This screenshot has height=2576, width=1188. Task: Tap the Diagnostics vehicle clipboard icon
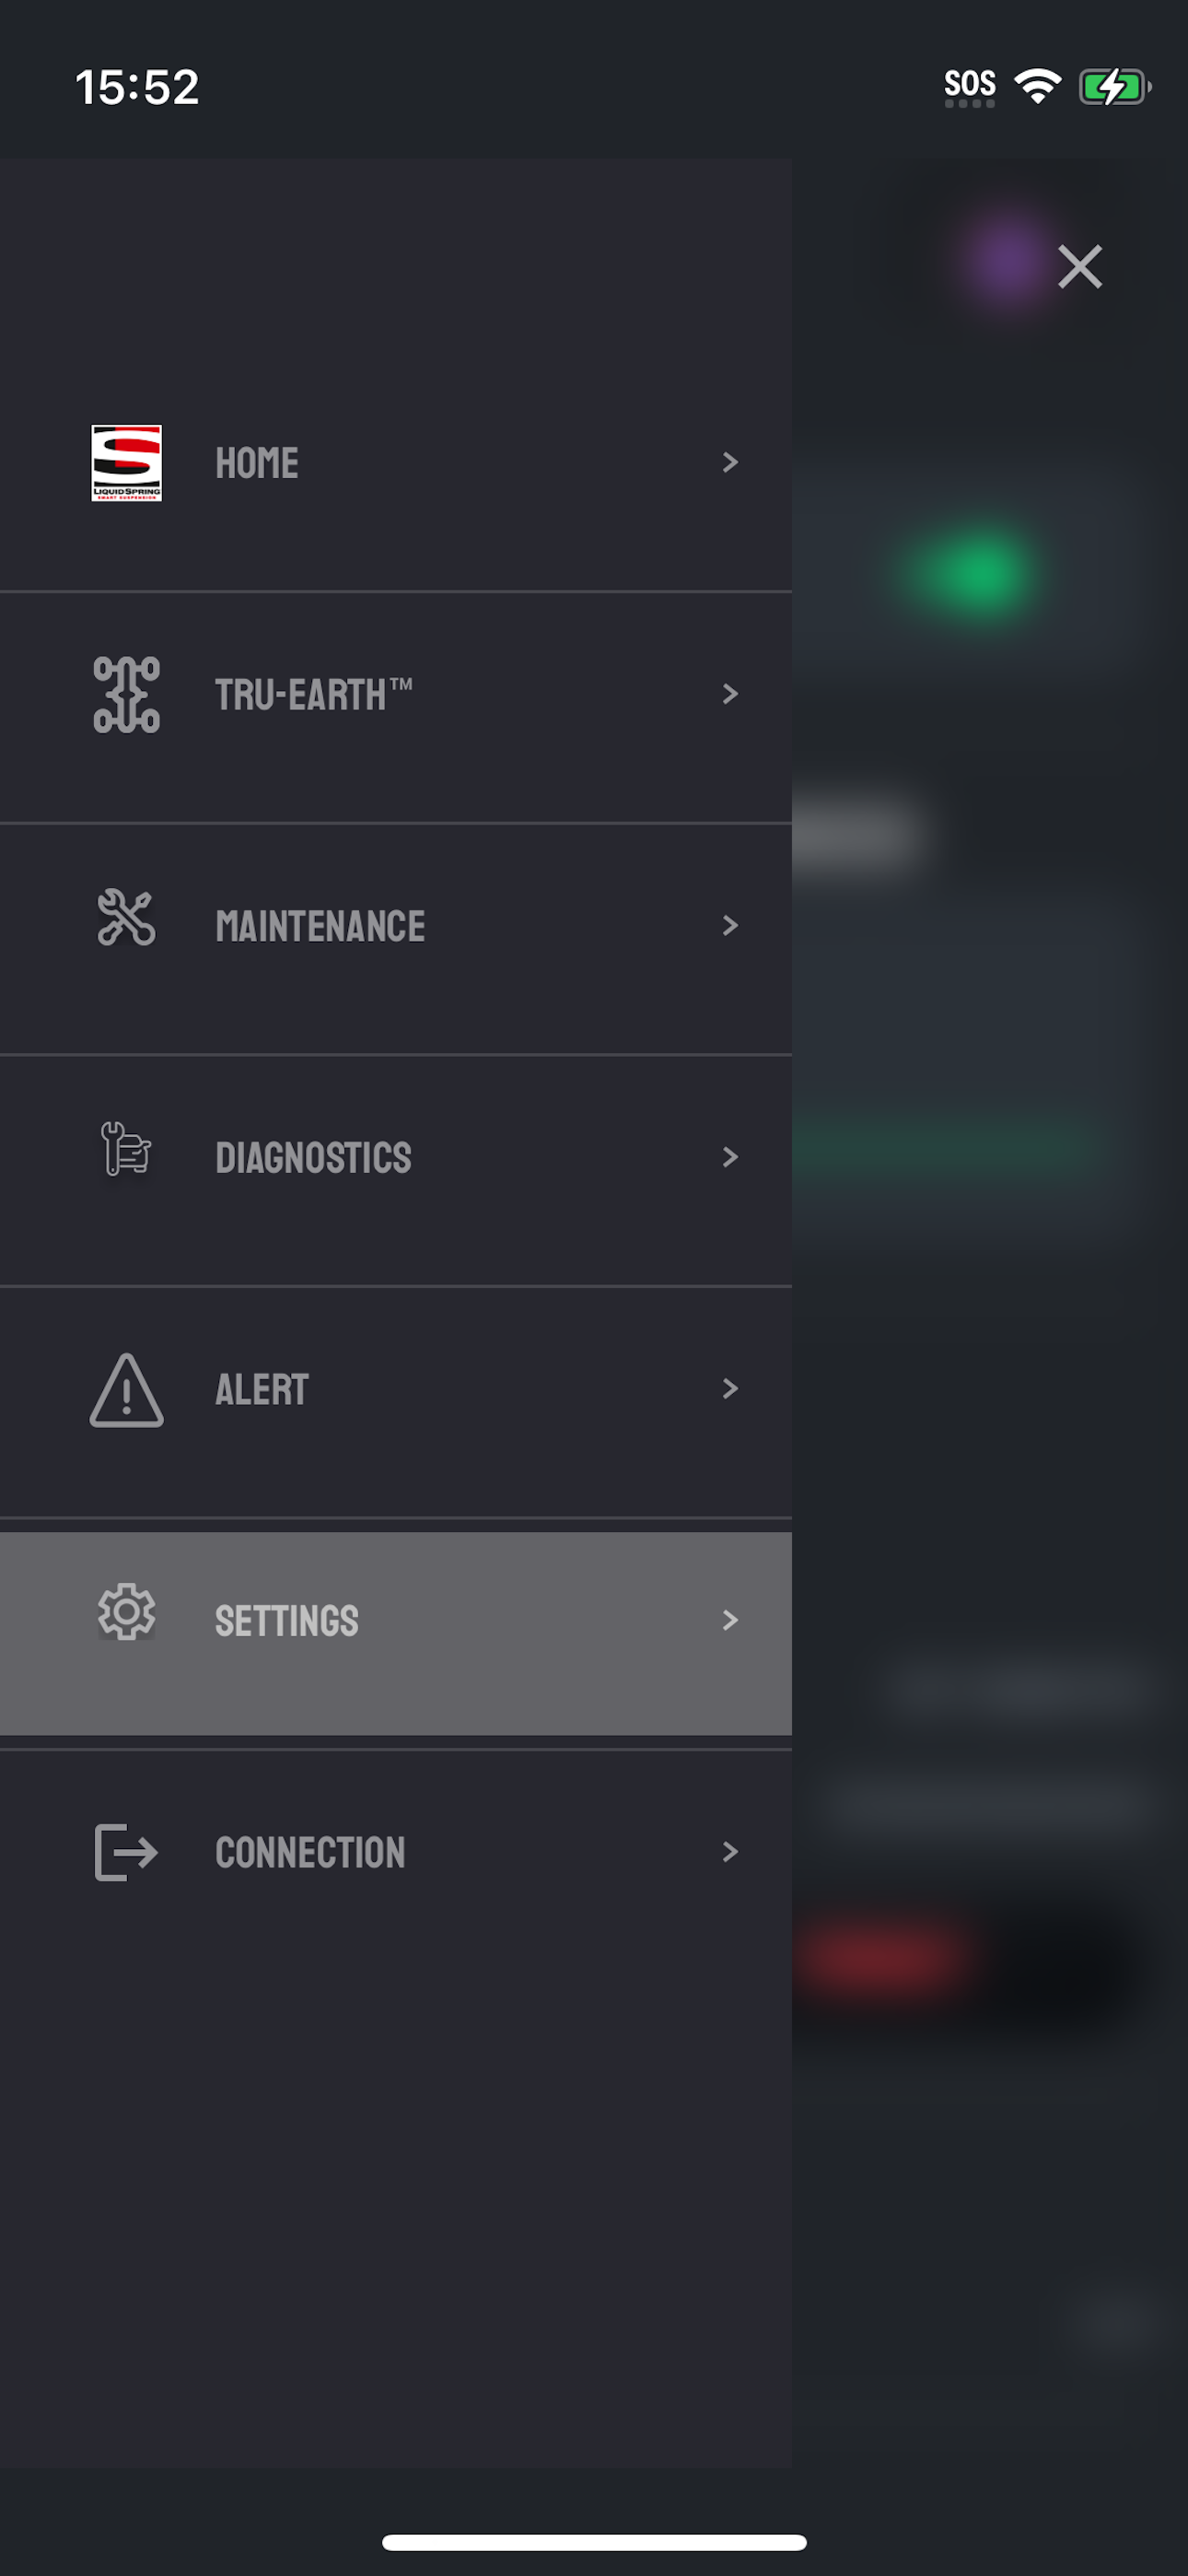tap(126, 1149)
